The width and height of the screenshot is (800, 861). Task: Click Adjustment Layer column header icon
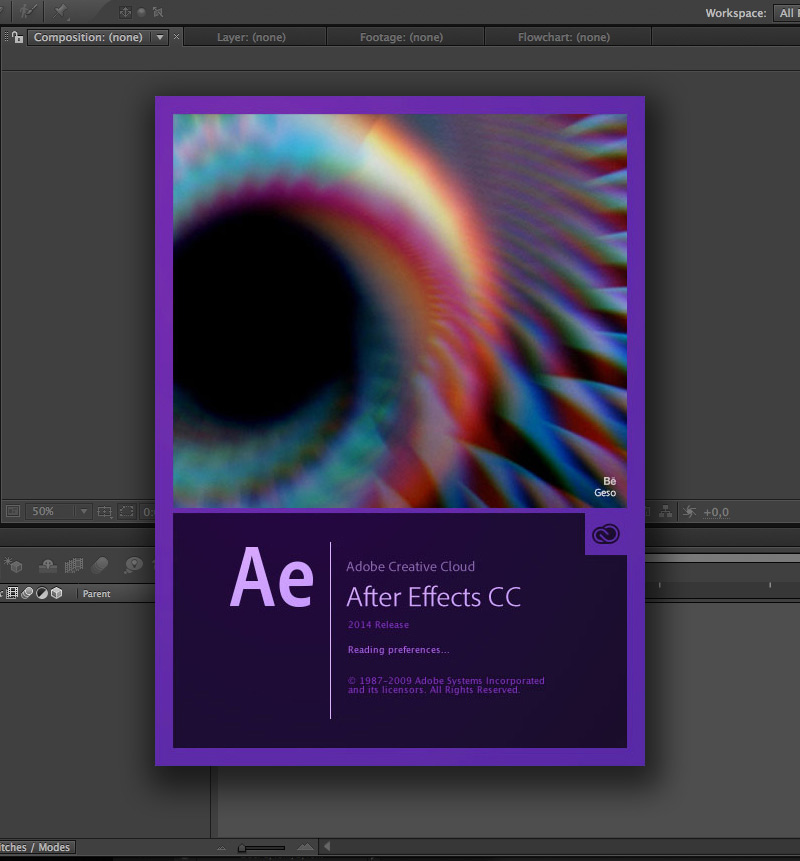(x=42, y=593)
